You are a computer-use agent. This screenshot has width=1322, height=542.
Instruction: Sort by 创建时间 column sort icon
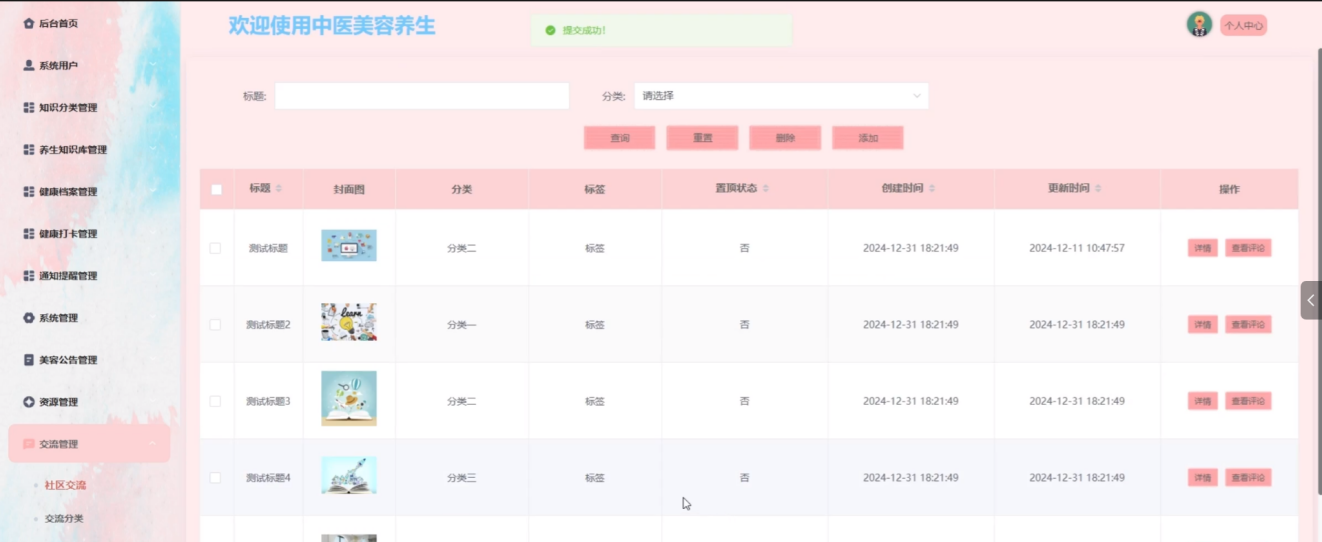click(932, 189)
